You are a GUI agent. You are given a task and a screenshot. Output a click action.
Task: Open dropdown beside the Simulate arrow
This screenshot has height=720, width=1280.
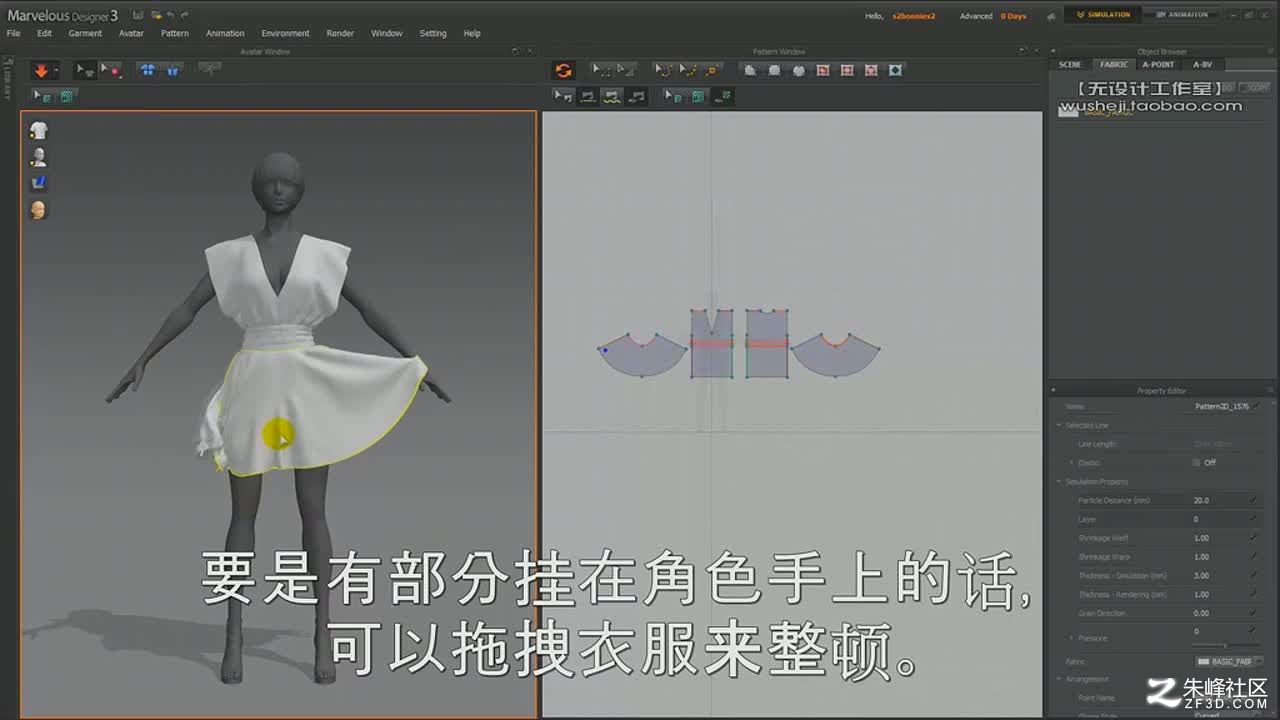pos(56,71)
